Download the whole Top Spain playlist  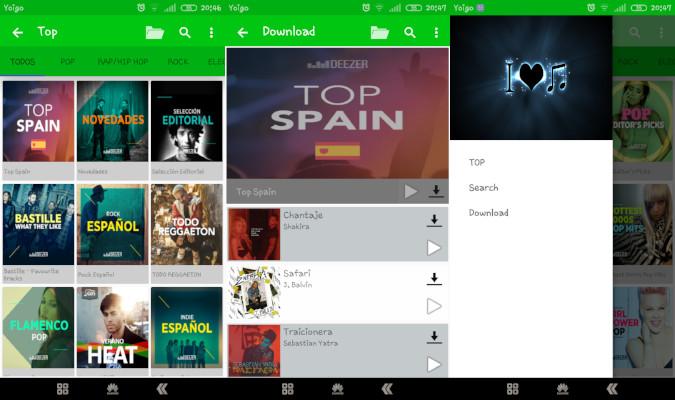point(436,191)
